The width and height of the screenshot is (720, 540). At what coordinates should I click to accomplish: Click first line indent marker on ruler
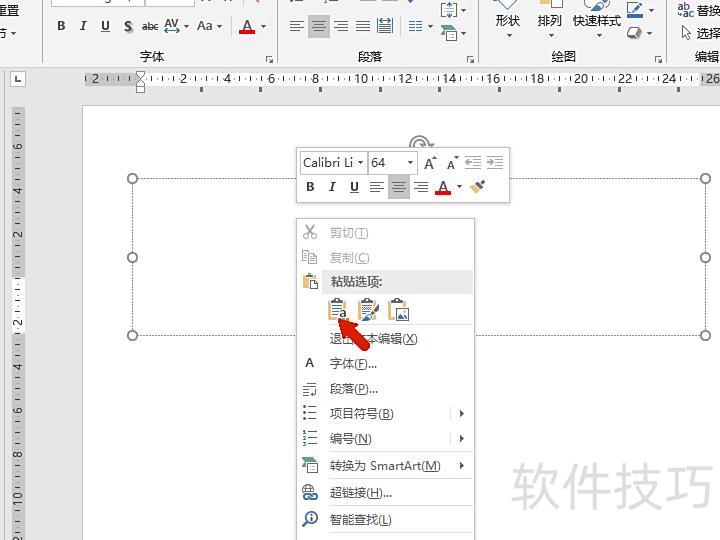click(x=141, y=75)
